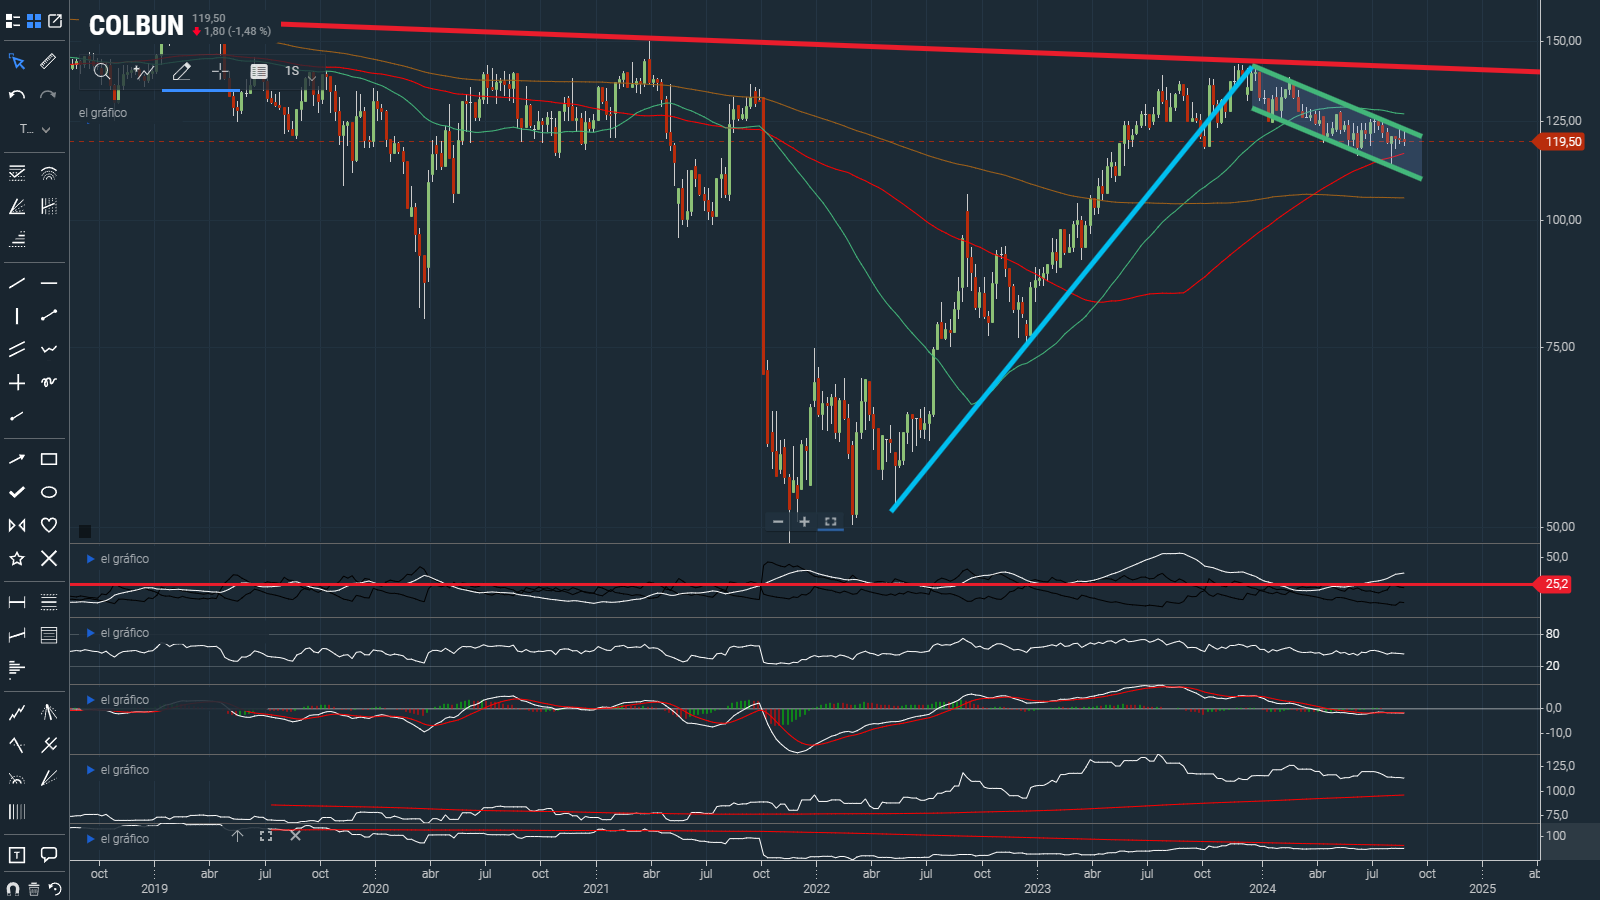Select the heart marker icon
The width and height of the screenshot is (1600, 900).
click(48, 525)
